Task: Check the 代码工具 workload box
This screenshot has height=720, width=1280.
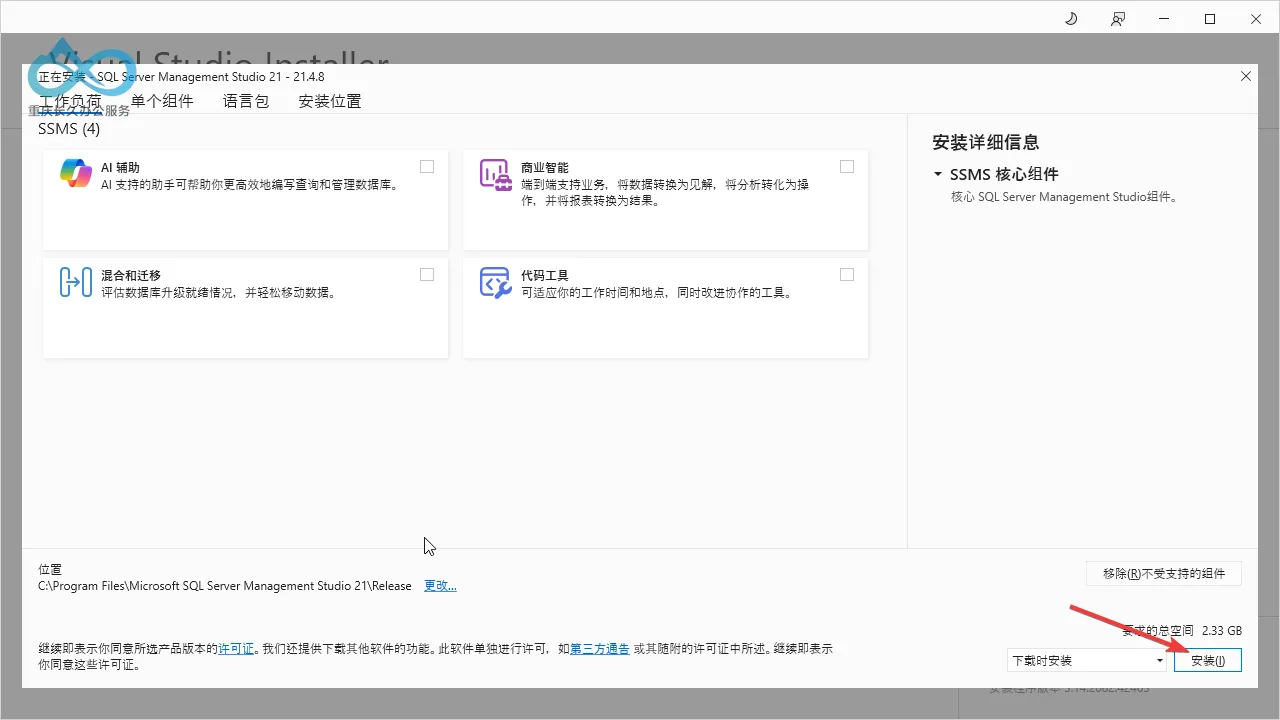Action: click(x=847, y=275)
